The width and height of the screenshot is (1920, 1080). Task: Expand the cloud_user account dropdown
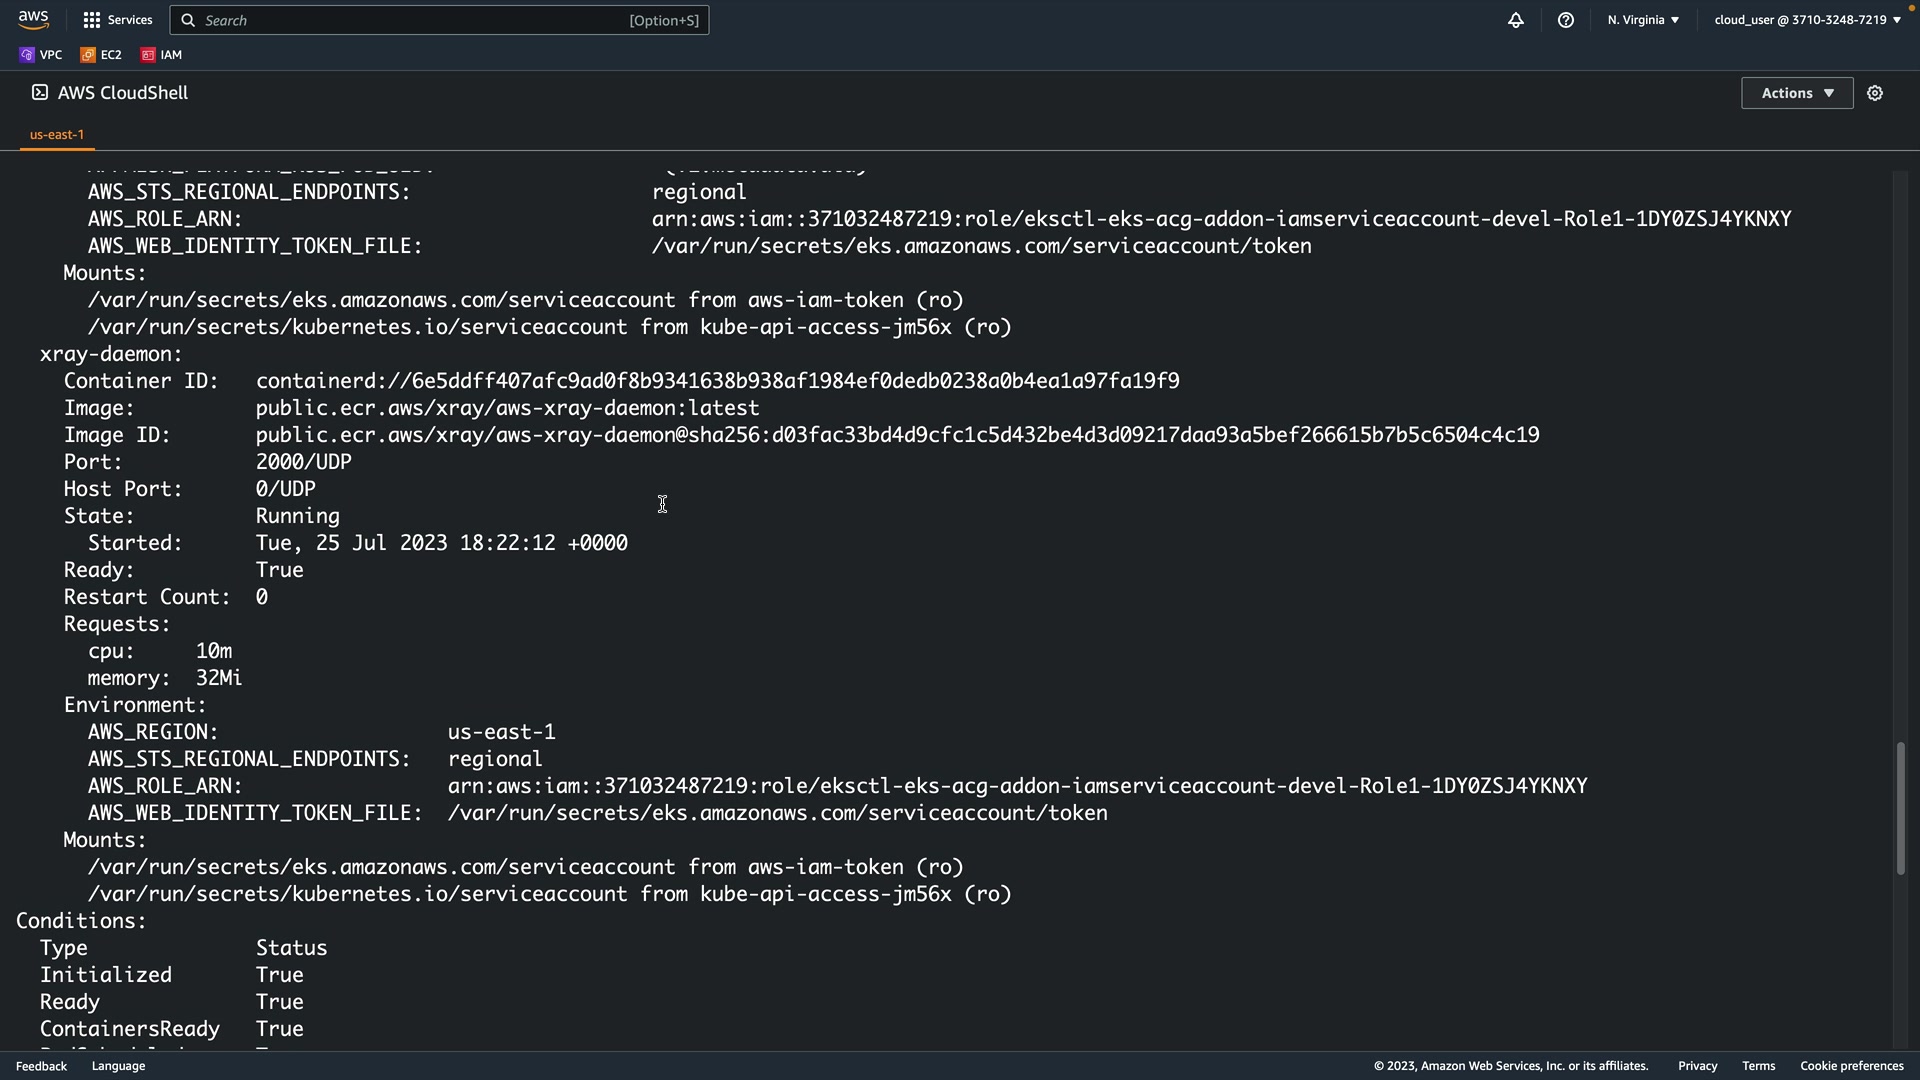point(1806,20)
